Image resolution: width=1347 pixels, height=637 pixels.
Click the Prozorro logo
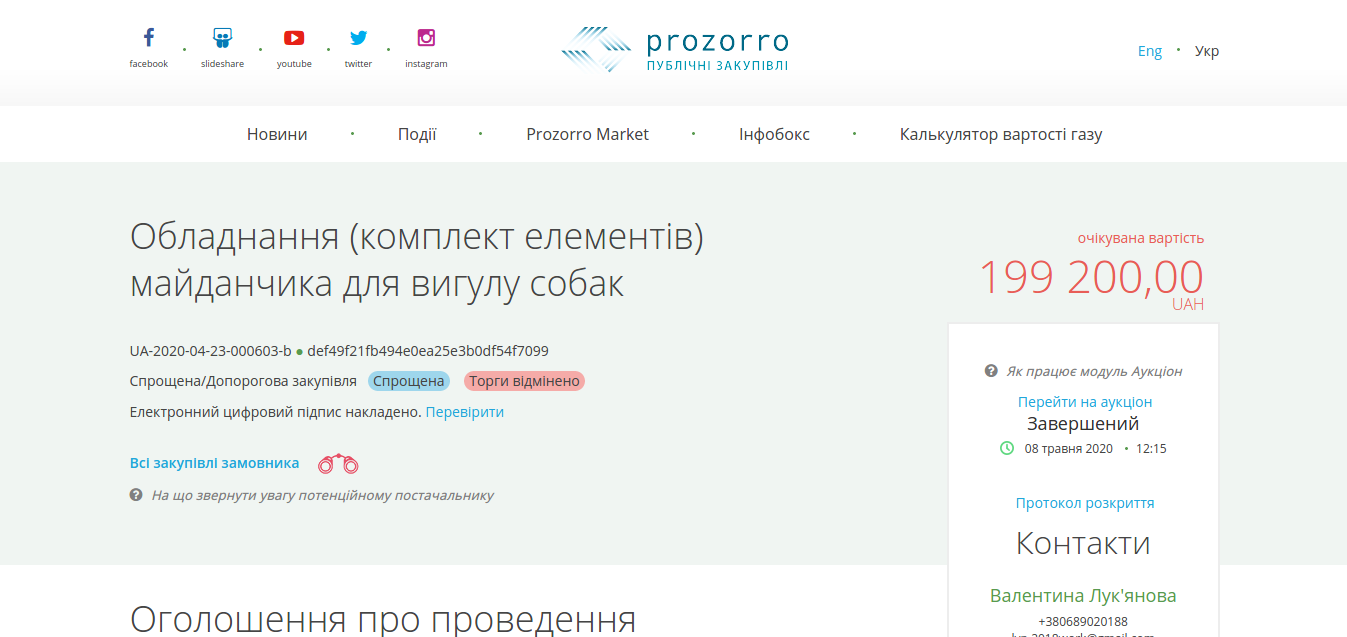pos(674,50)
